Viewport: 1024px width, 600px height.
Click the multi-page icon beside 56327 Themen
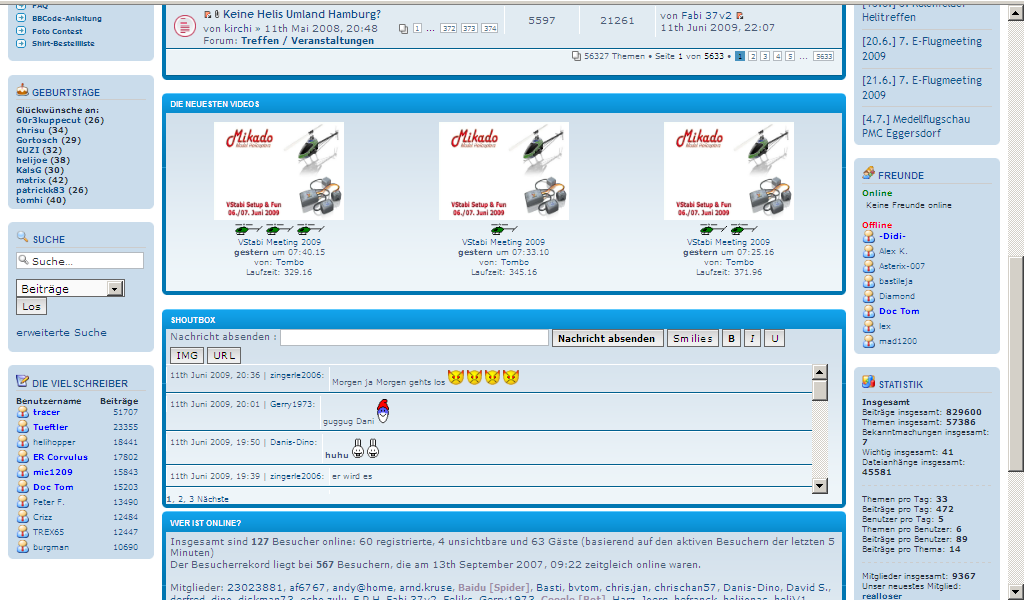(x=576, y=56)
